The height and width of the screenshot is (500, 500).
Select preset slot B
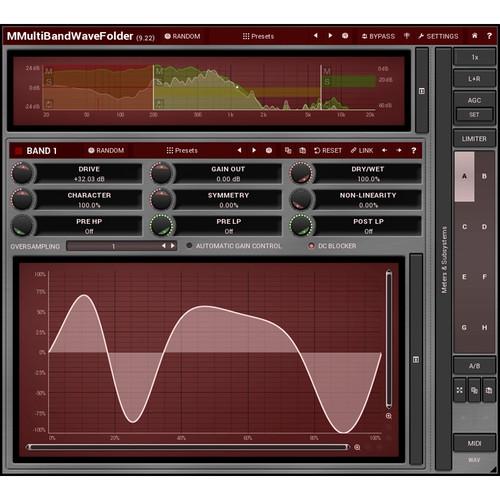[484, 176]
